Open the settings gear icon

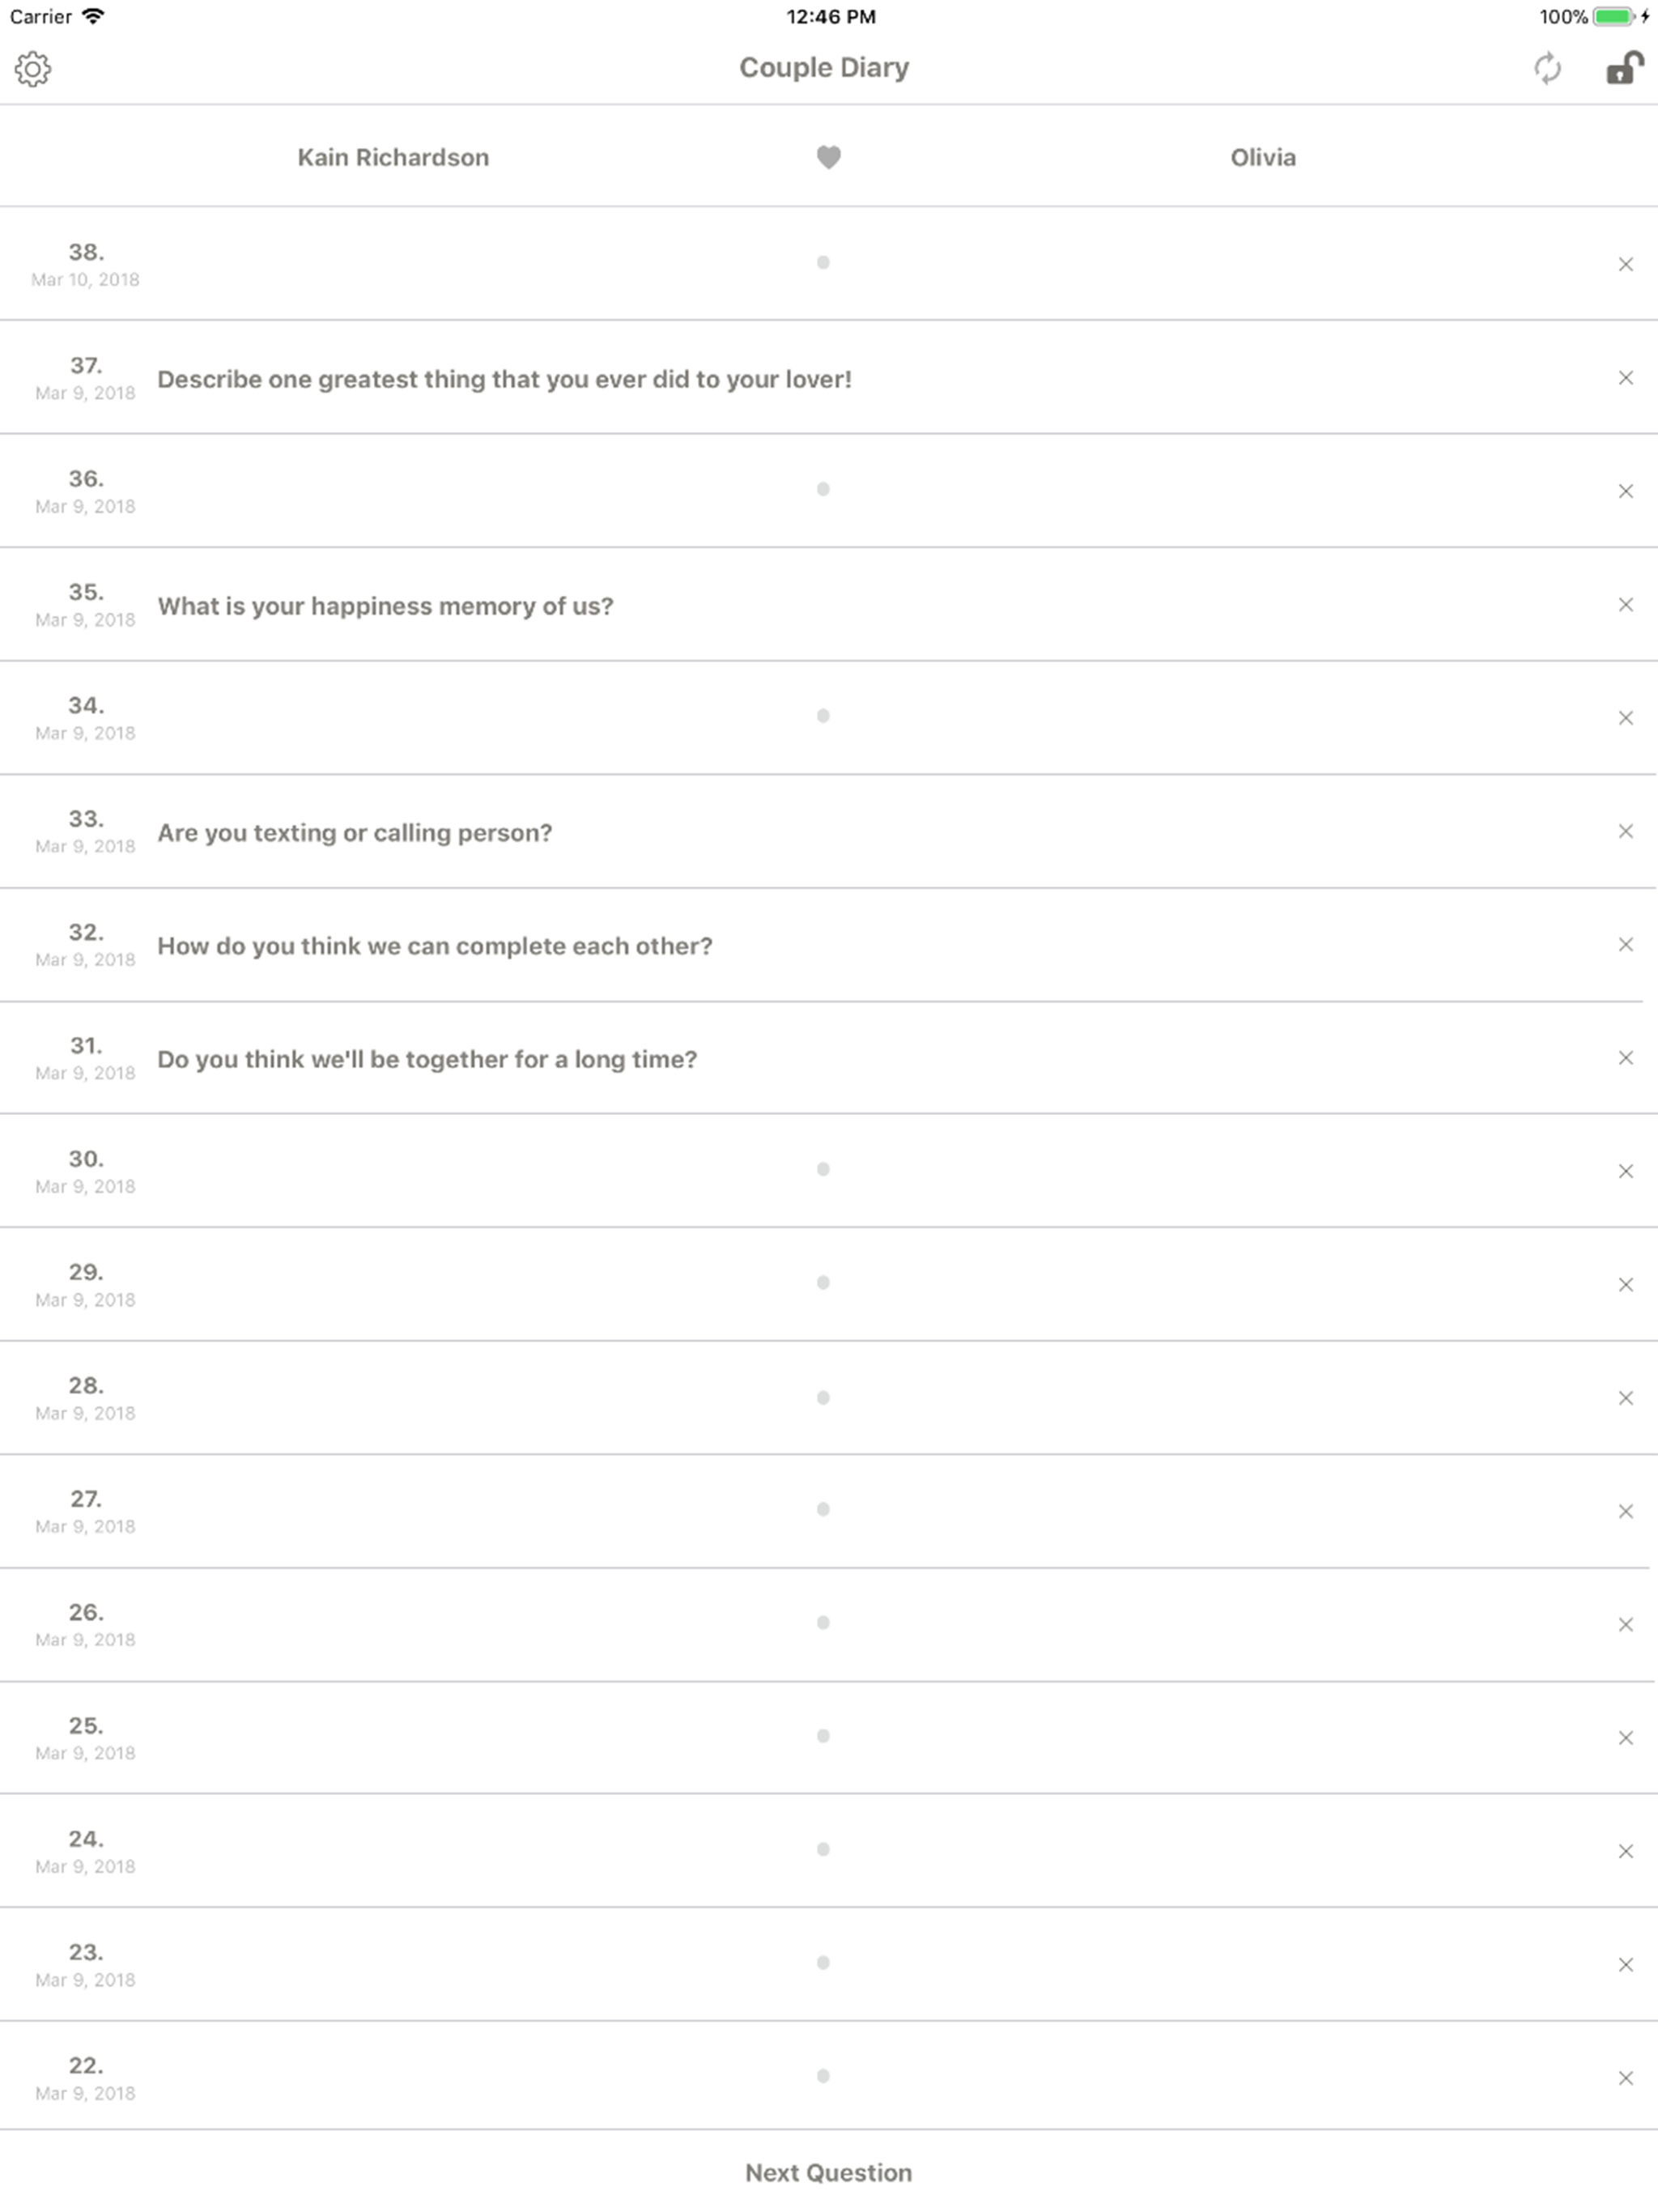click(x=34, y=69)
